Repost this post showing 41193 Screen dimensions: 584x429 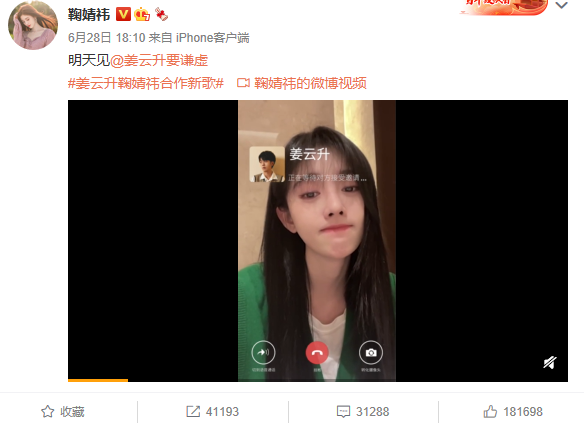(212, 411)
